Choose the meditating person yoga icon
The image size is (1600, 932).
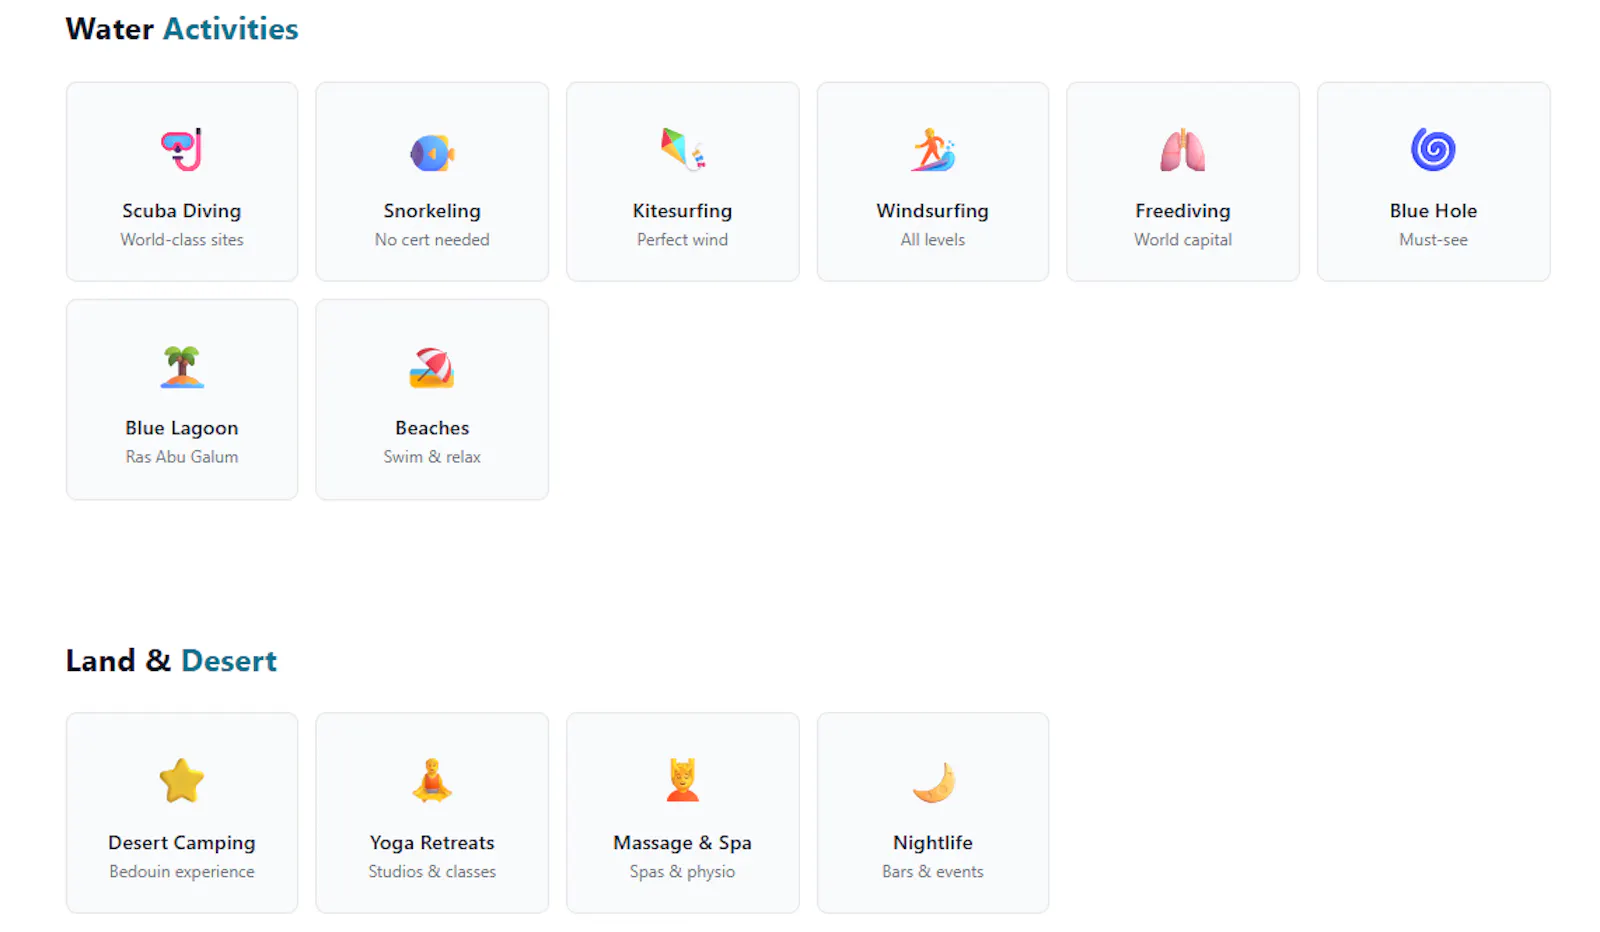click(432, 781)
